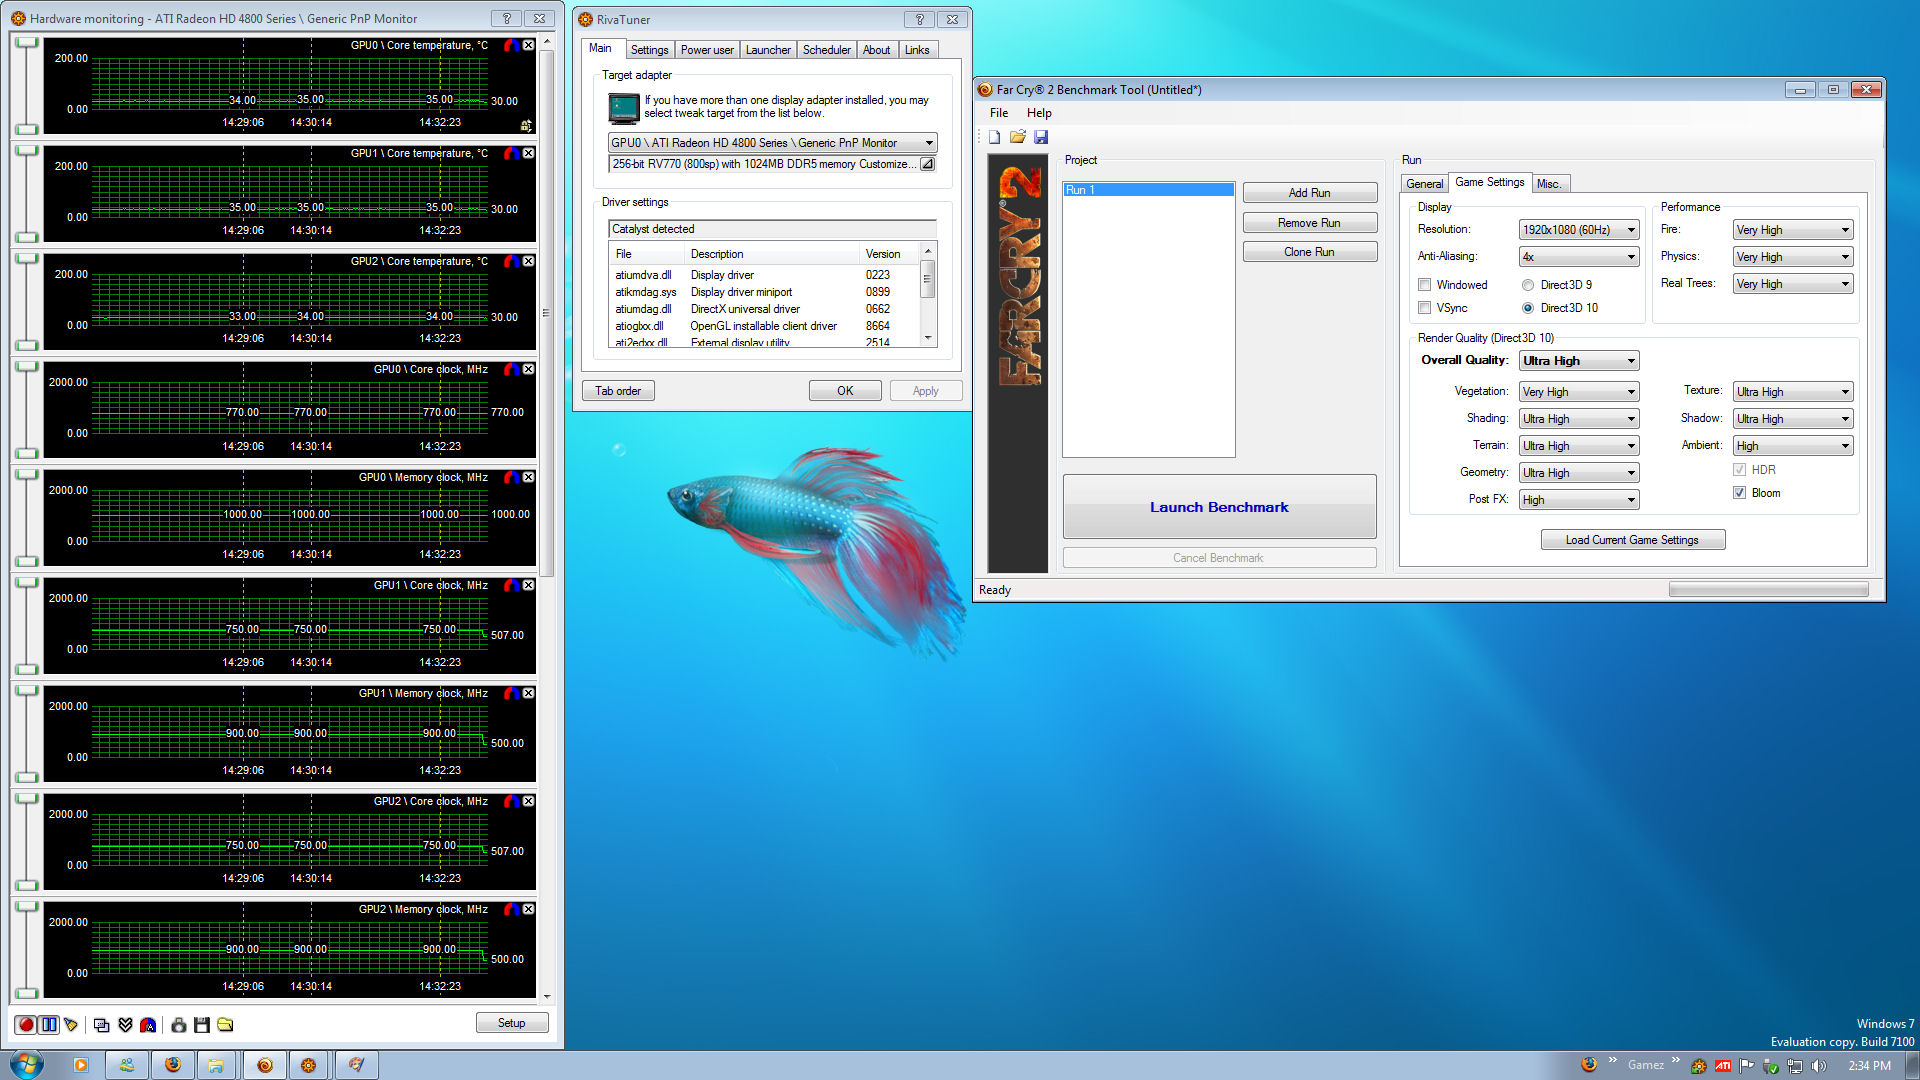Viewport: 1920px width, 1080px height.
Task: Open the RivaTuner target adapter dropdown
Action: pos(772,143)
